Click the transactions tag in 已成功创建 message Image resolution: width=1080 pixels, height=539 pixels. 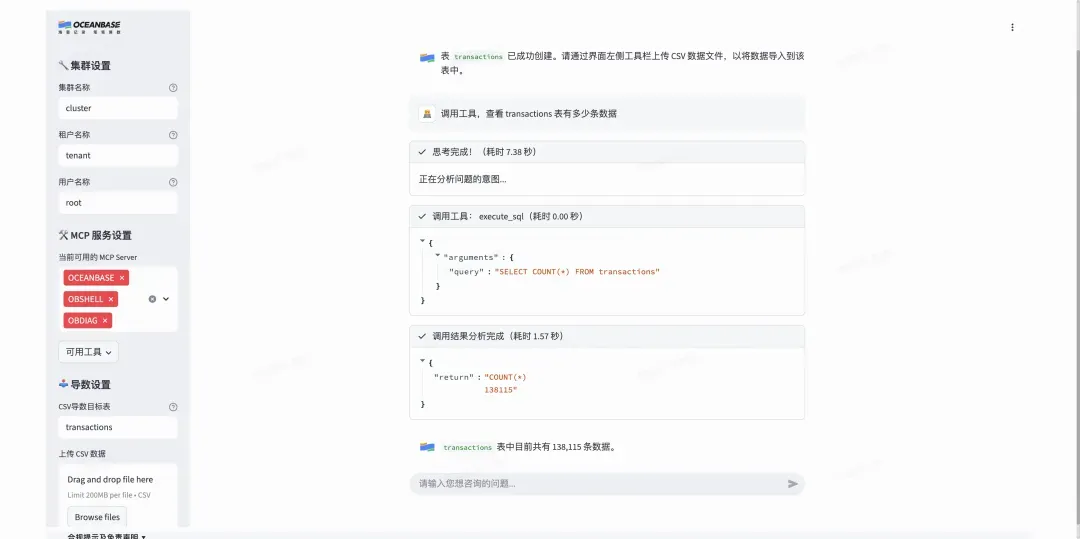479,57
